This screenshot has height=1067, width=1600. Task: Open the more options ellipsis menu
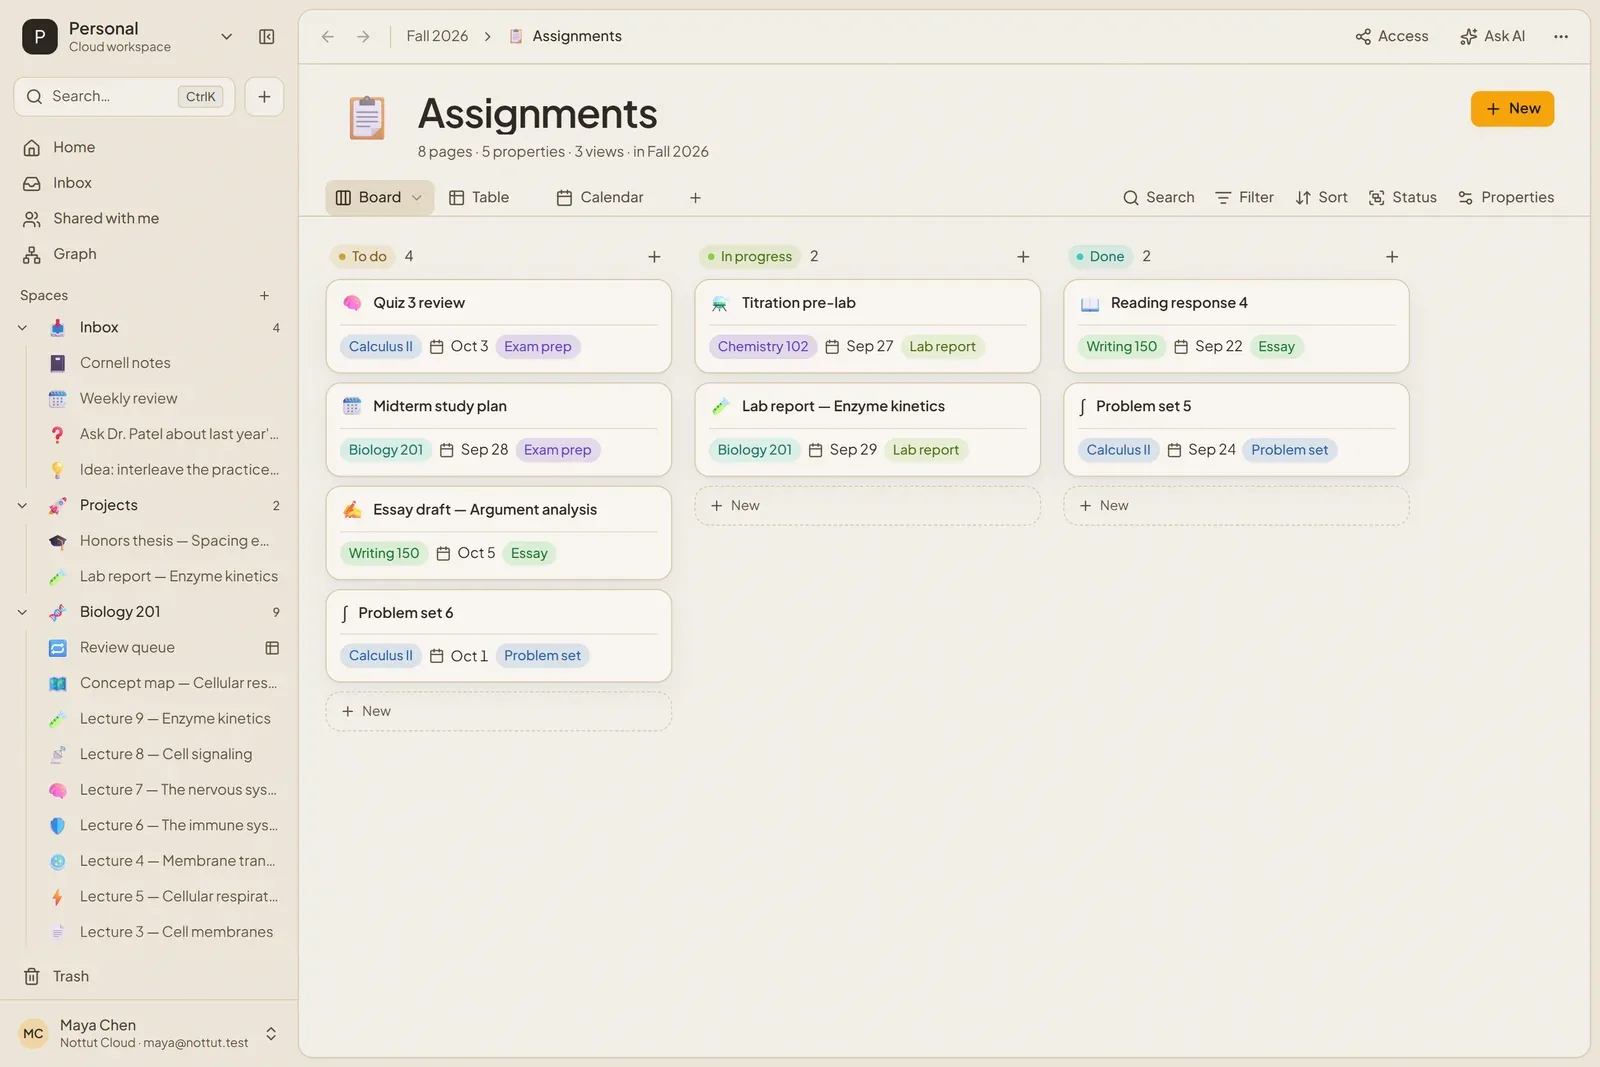tap(1561, 37)
